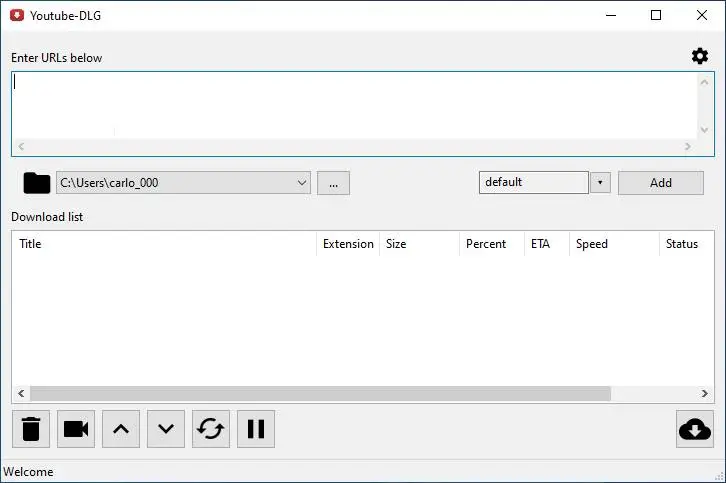Click the ETA column header
Image resolution: width=726 pixels, height=483 pixels.
[x=547, y=244]
